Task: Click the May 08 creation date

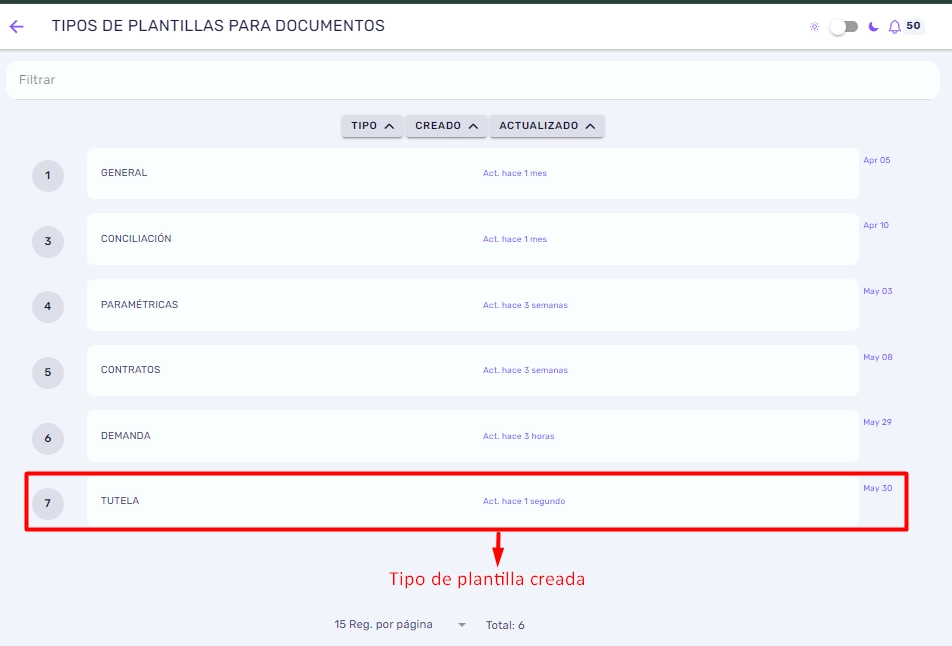Action: tap(878, 357)
